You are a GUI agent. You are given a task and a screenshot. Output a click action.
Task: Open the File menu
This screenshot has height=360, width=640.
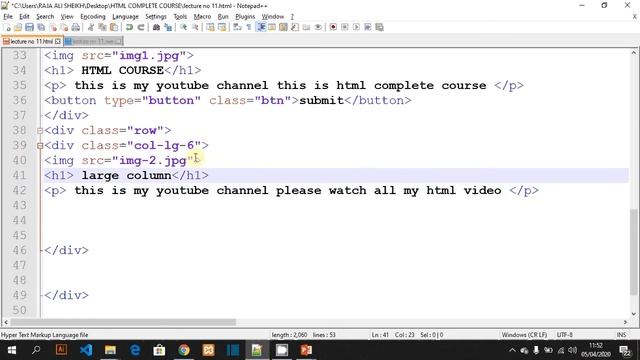pos(8,16)
